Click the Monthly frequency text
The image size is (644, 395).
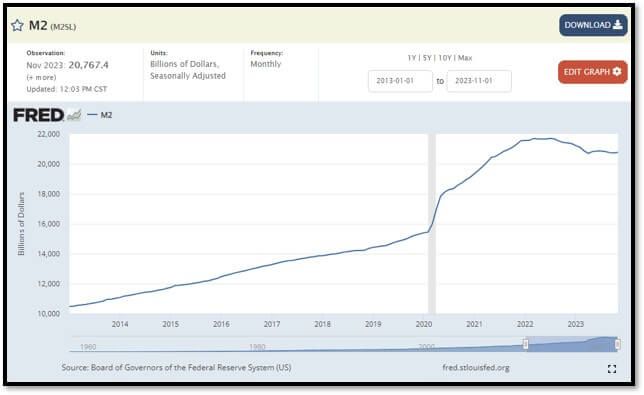(266, 64)
